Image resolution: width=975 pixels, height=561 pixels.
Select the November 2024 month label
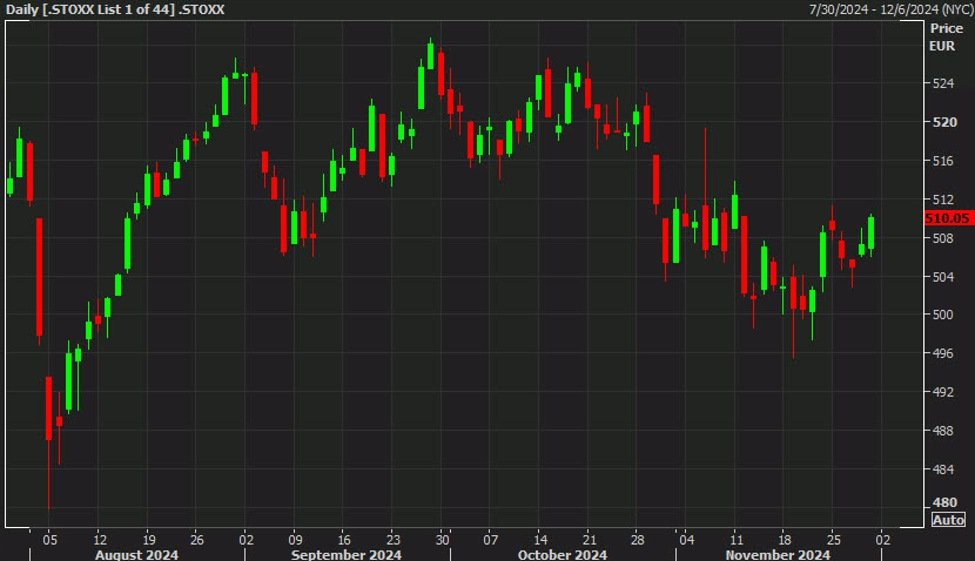click(777, 554)
